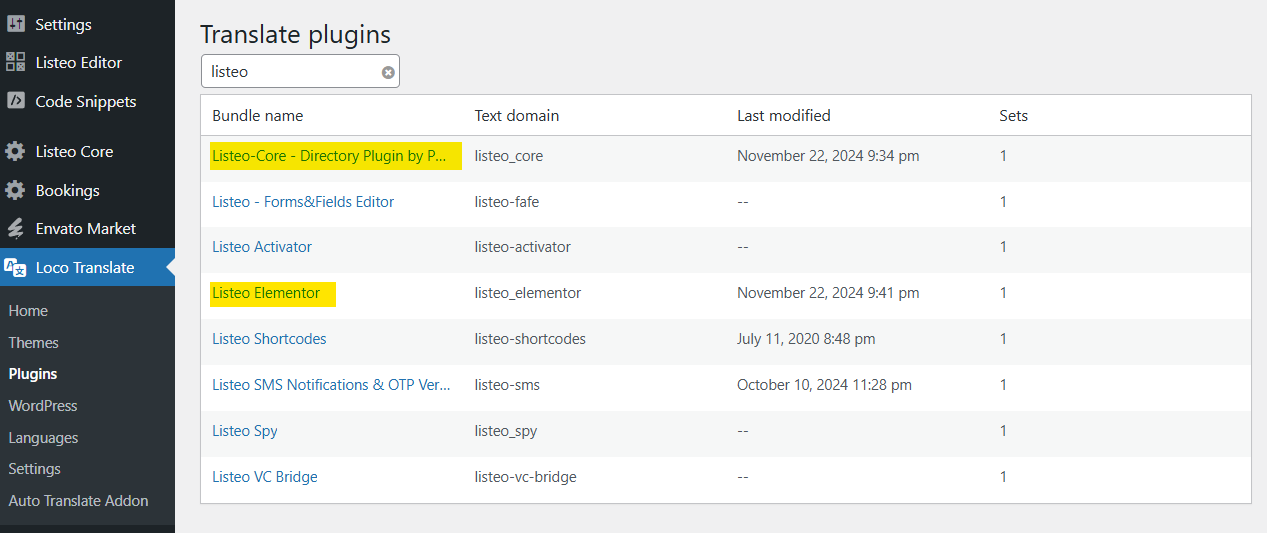Clear the listeo search filter
Screen dimensions: 1267x533
[388, 72]
